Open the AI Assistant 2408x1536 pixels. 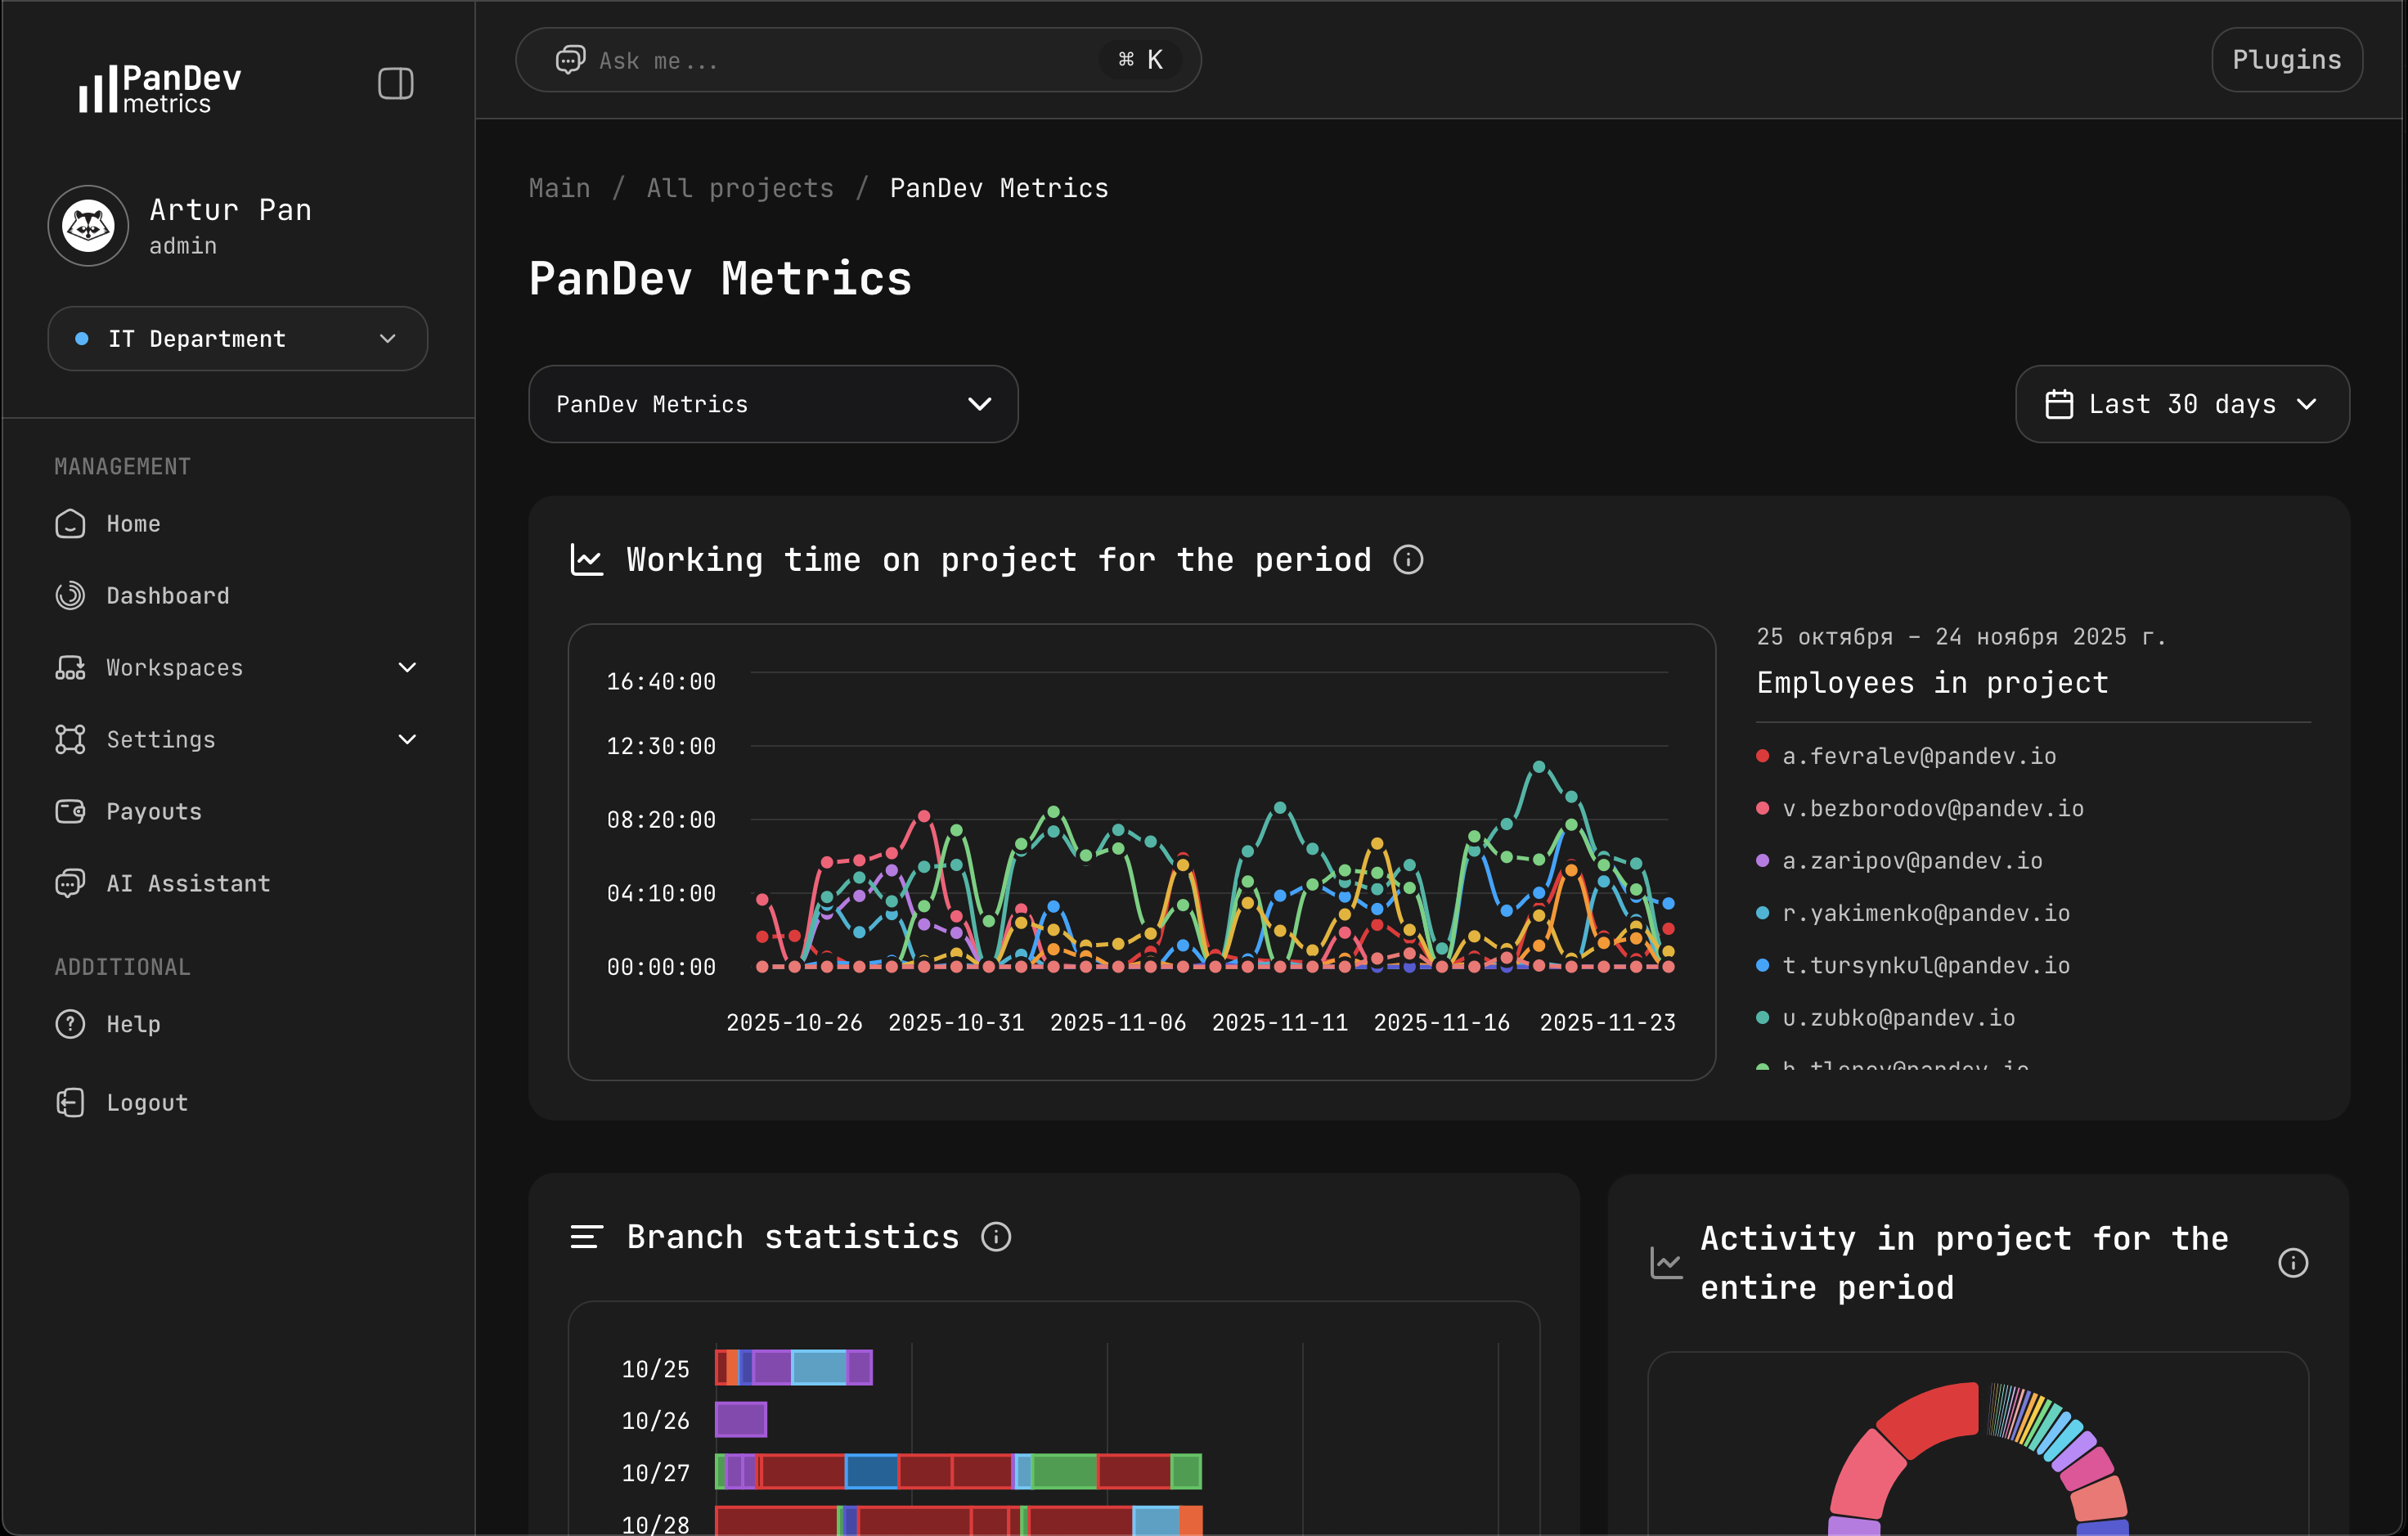(188, 883)
